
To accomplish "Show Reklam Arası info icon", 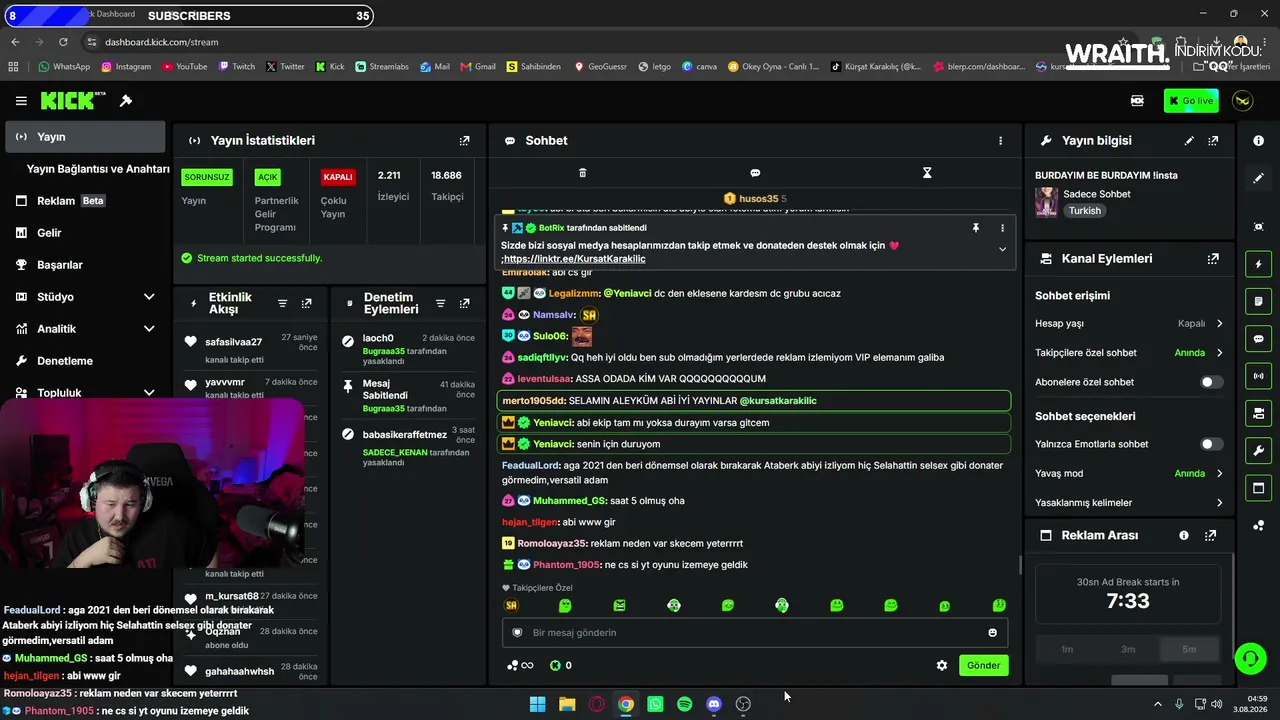I will click(x=1184, y=536).
